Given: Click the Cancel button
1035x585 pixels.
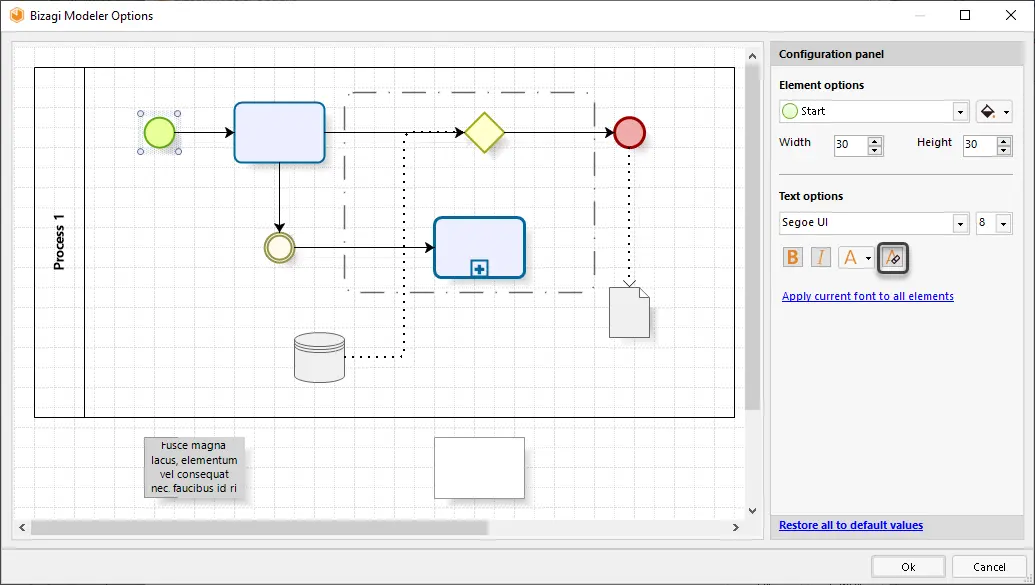Looking at the screenshot, I should (989, 567).
